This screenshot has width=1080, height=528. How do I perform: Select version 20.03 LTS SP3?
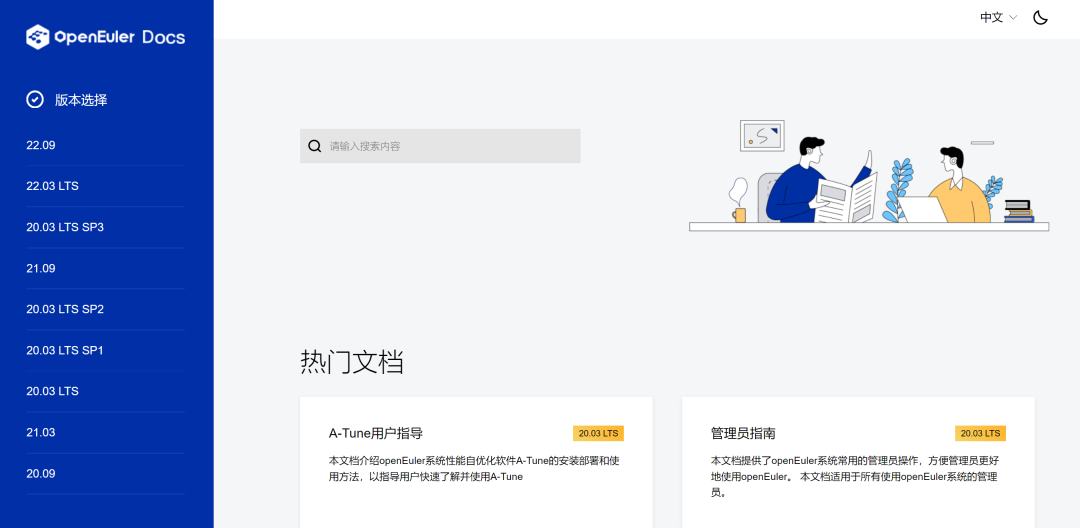(x=105, y=227)
